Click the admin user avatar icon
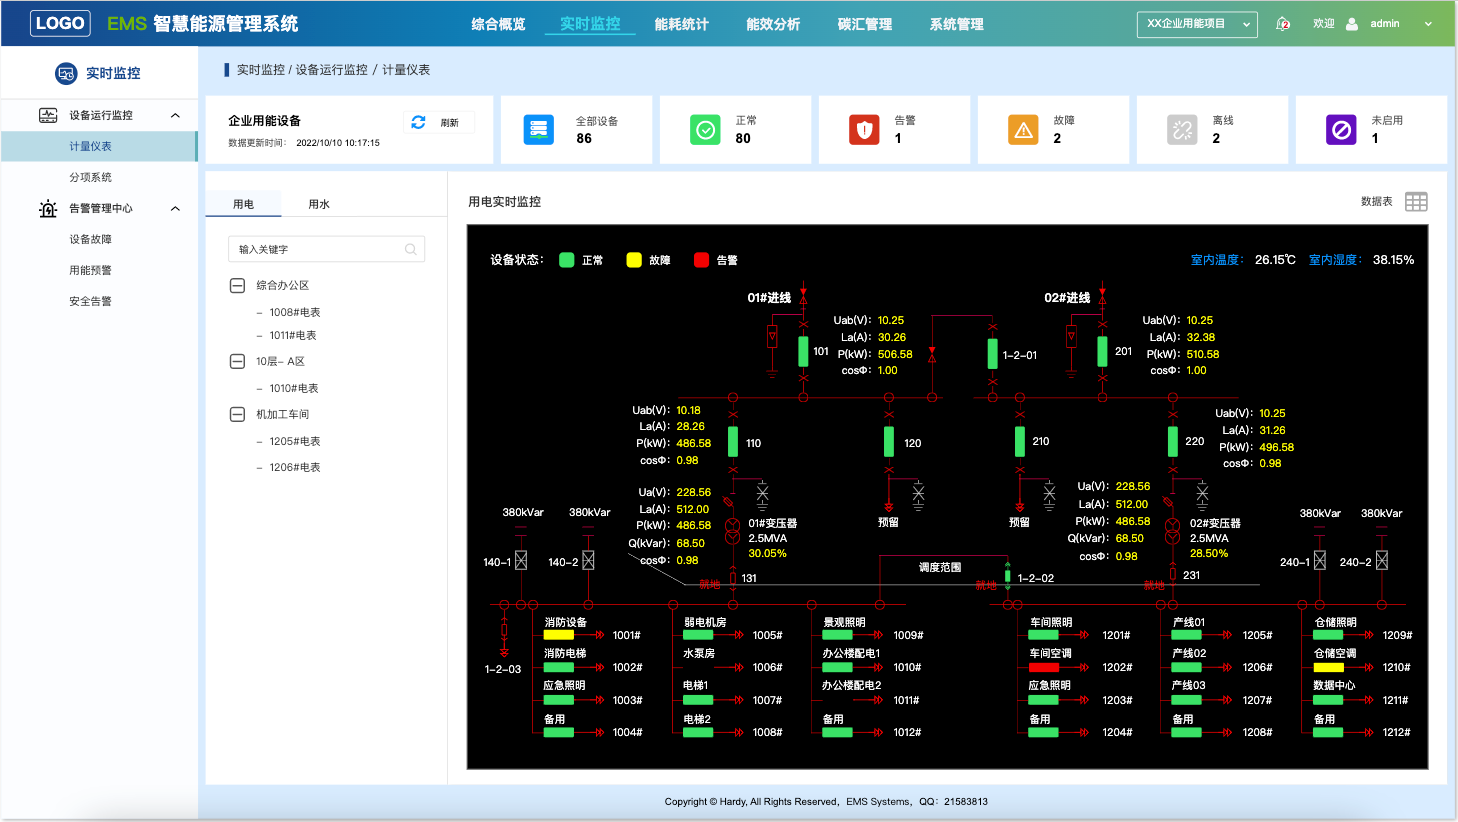 coord(1352,24)
